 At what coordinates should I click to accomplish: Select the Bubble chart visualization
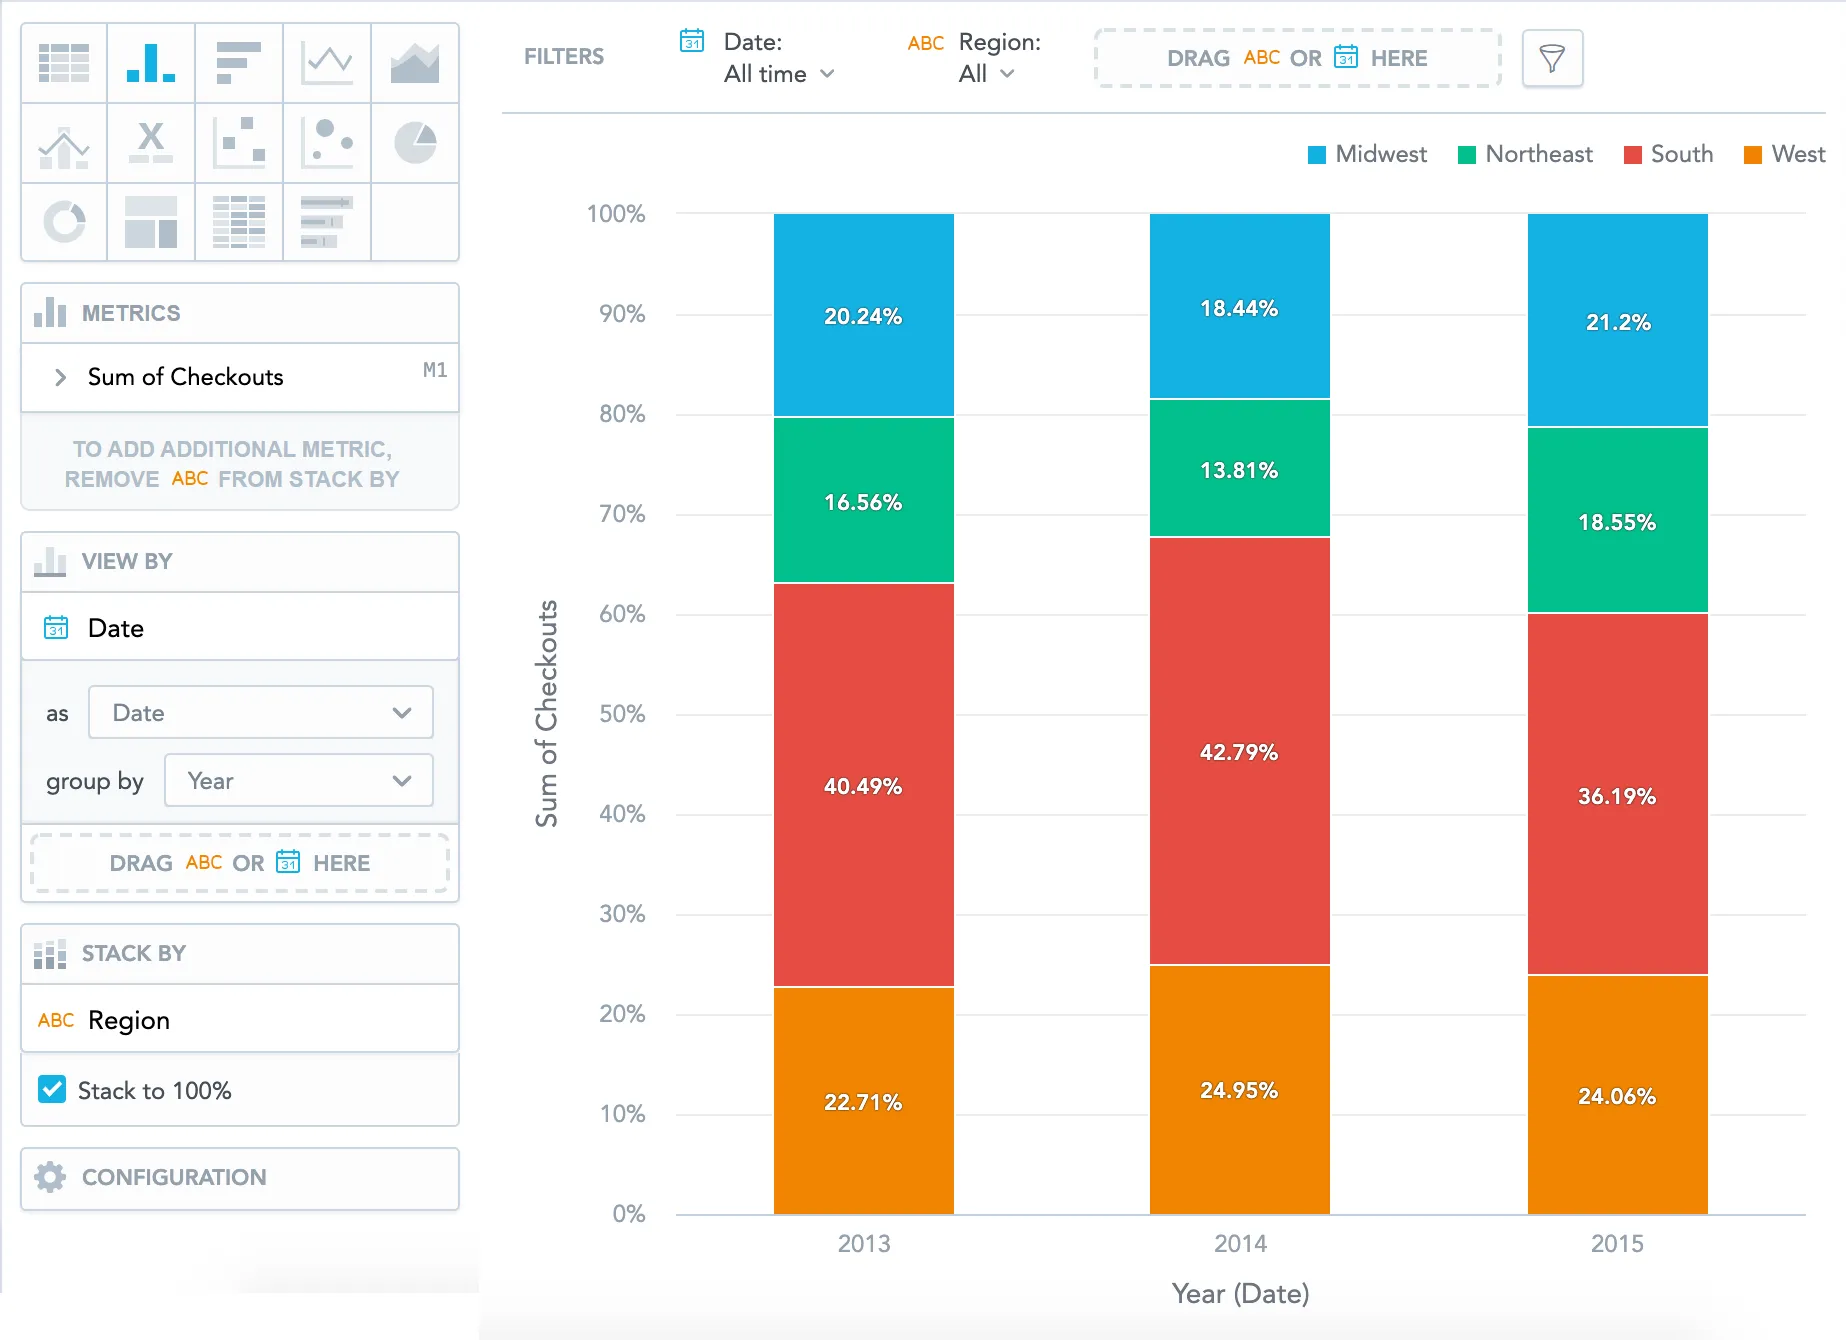coord(327,143)
